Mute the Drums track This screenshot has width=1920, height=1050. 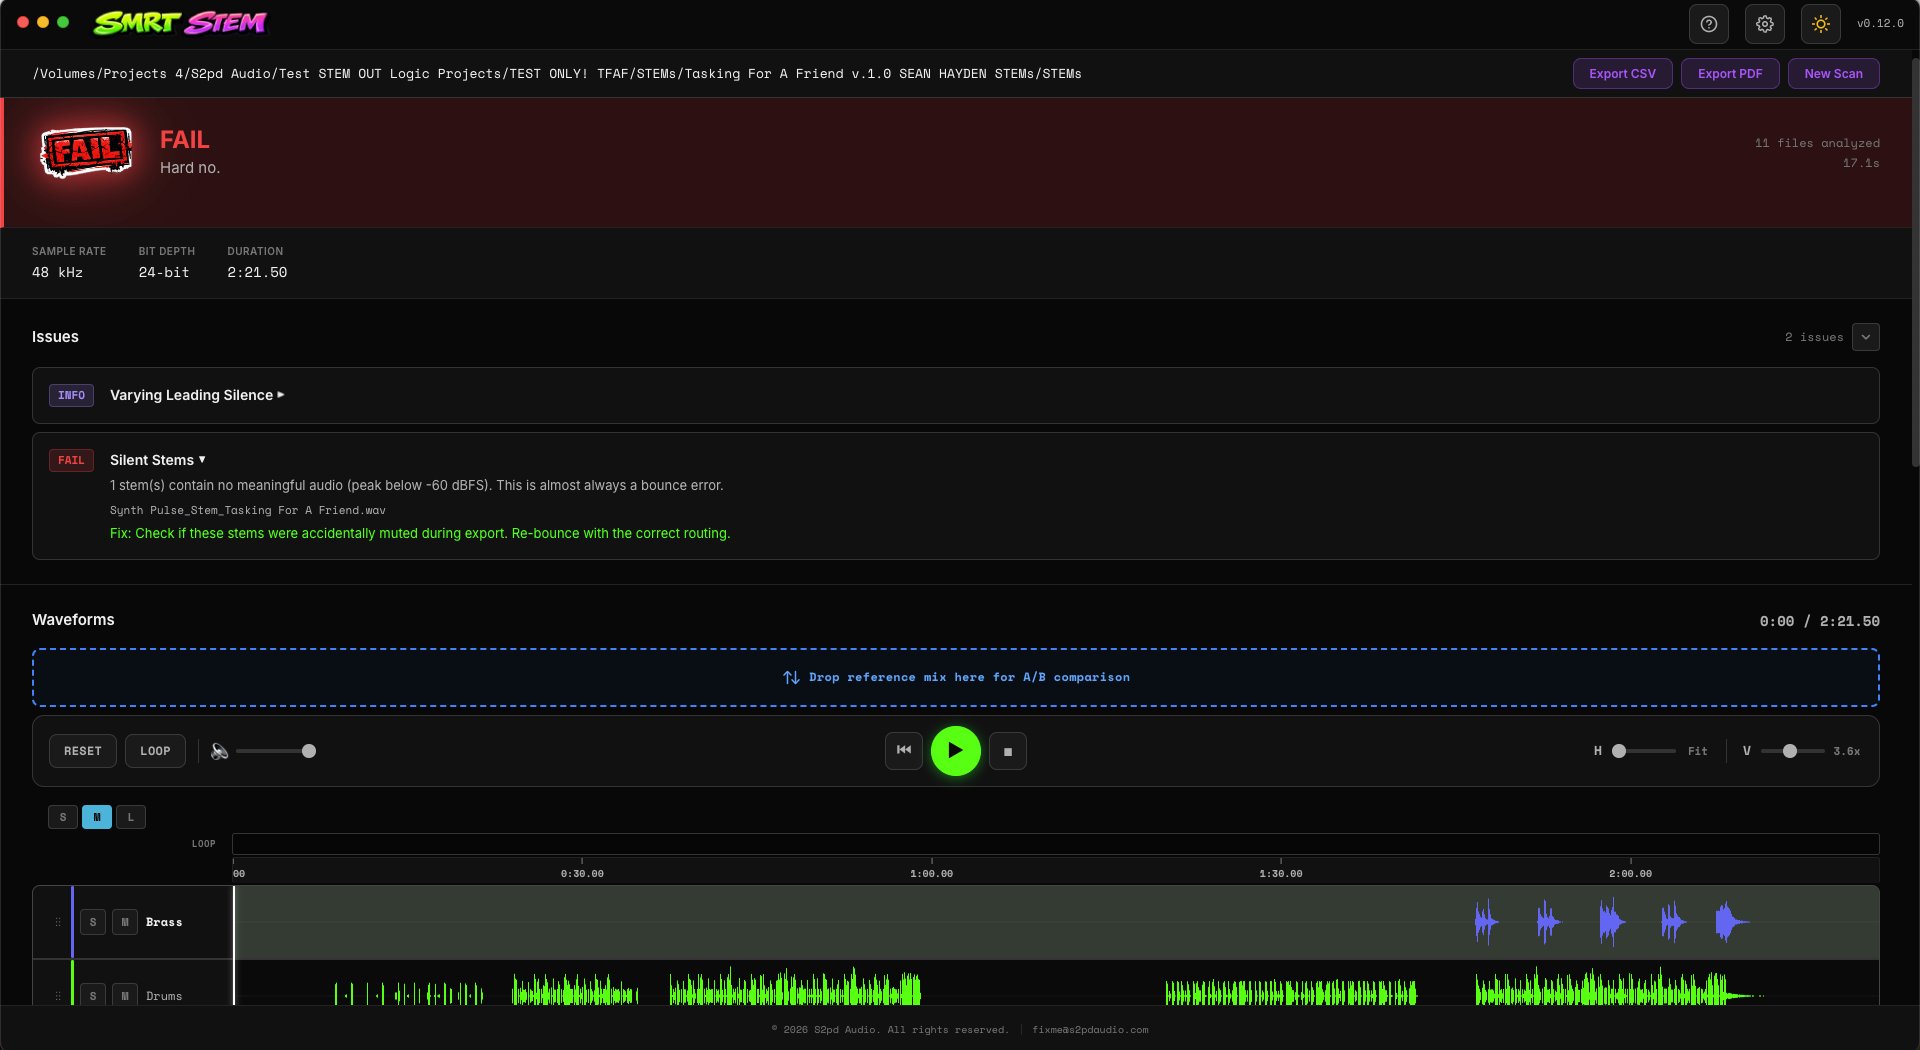[125, 995]
